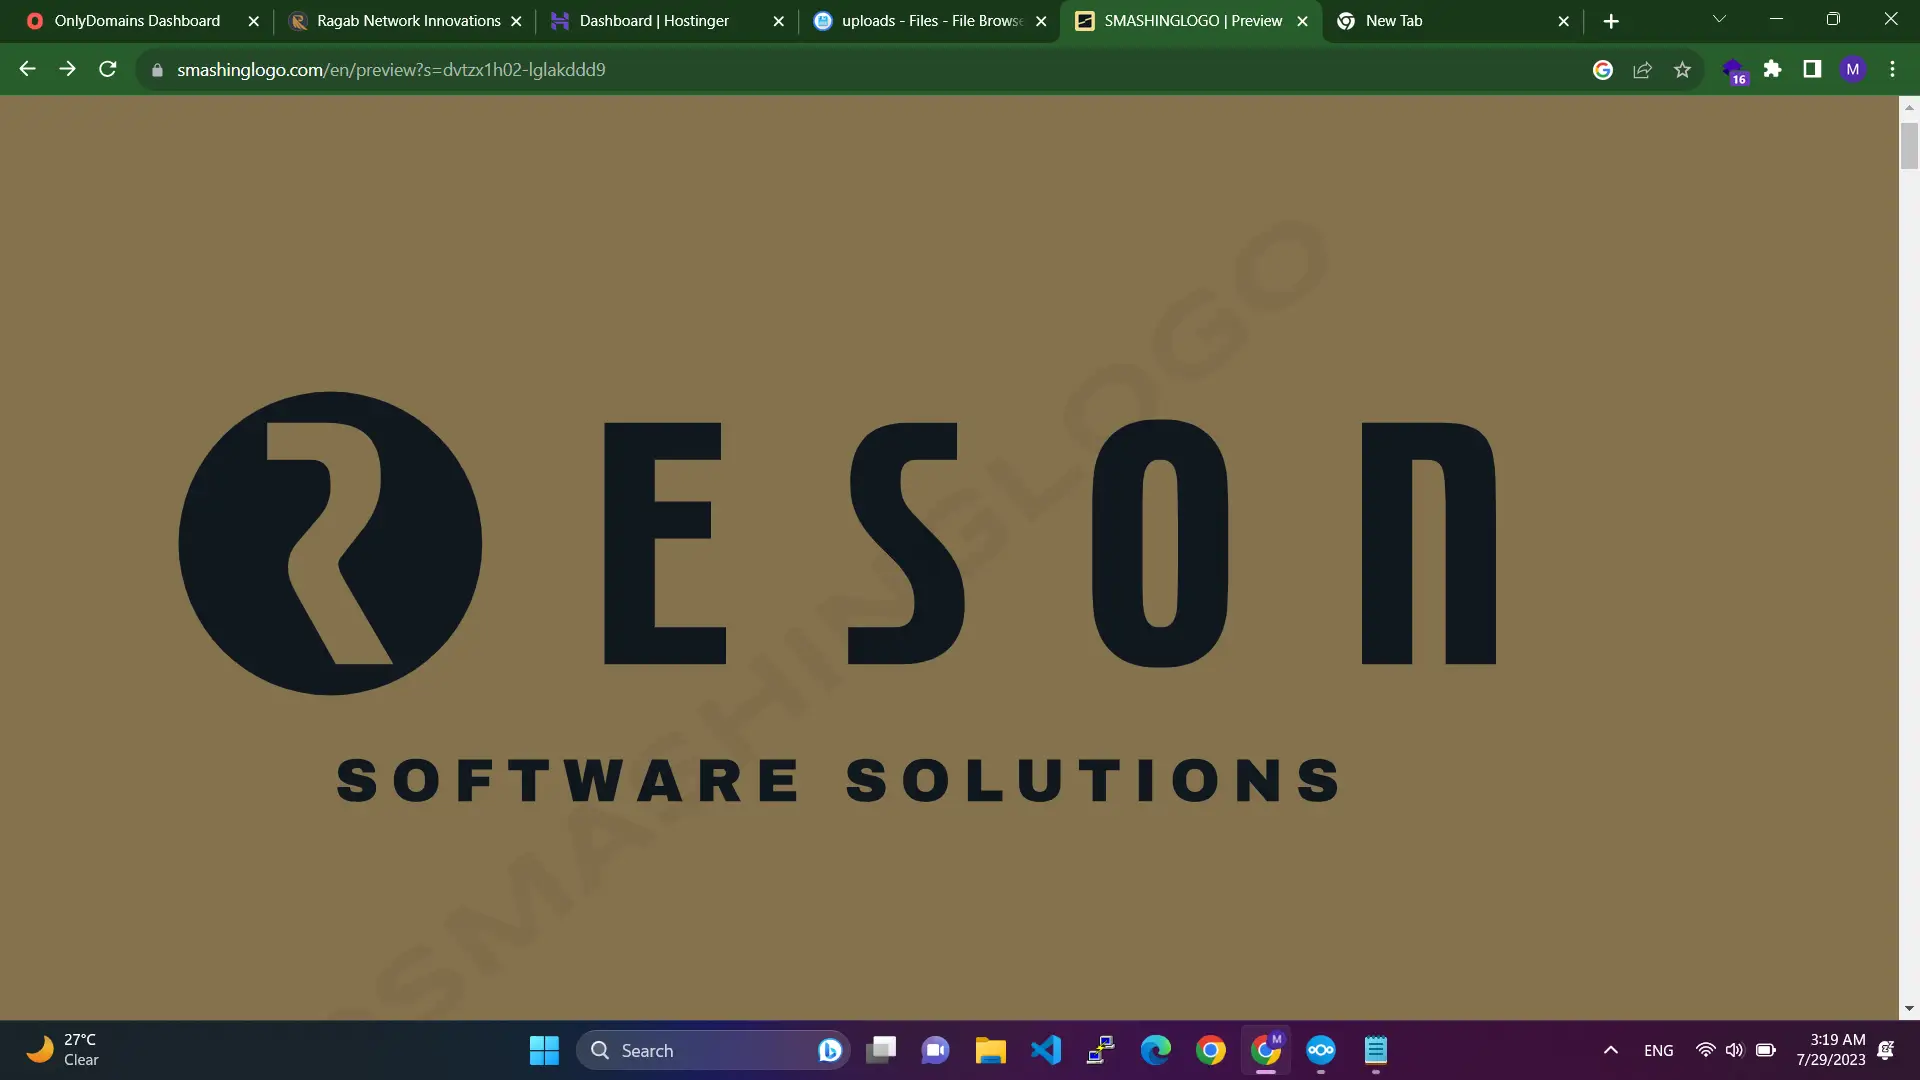Go back to previous page
Image resolution: width=1920 pixels, height=1080 pixels.
coord(28,69)
